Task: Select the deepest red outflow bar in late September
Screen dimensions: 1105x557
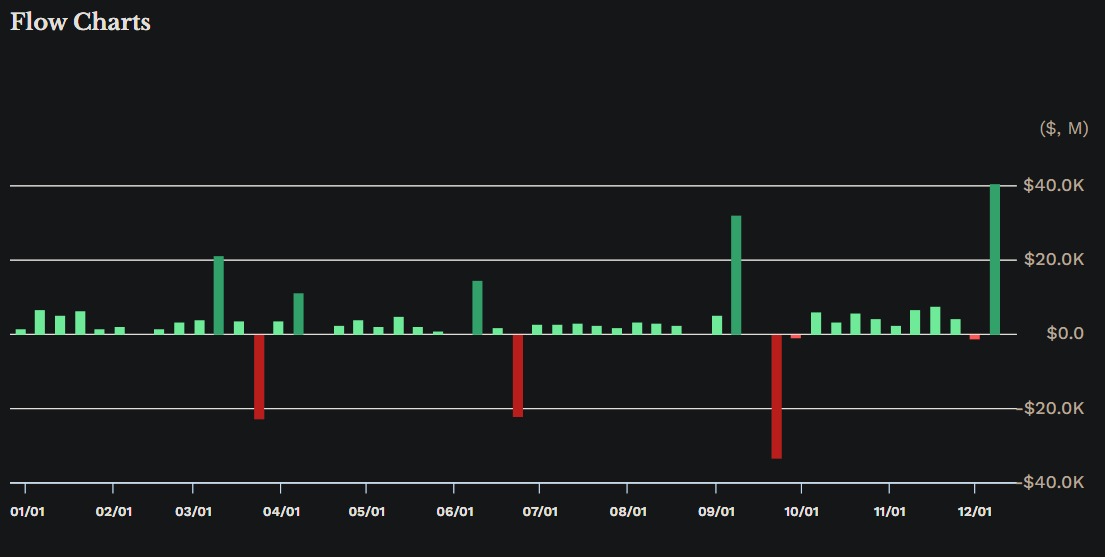Action: pyautogui.click(x=777, y=396)
